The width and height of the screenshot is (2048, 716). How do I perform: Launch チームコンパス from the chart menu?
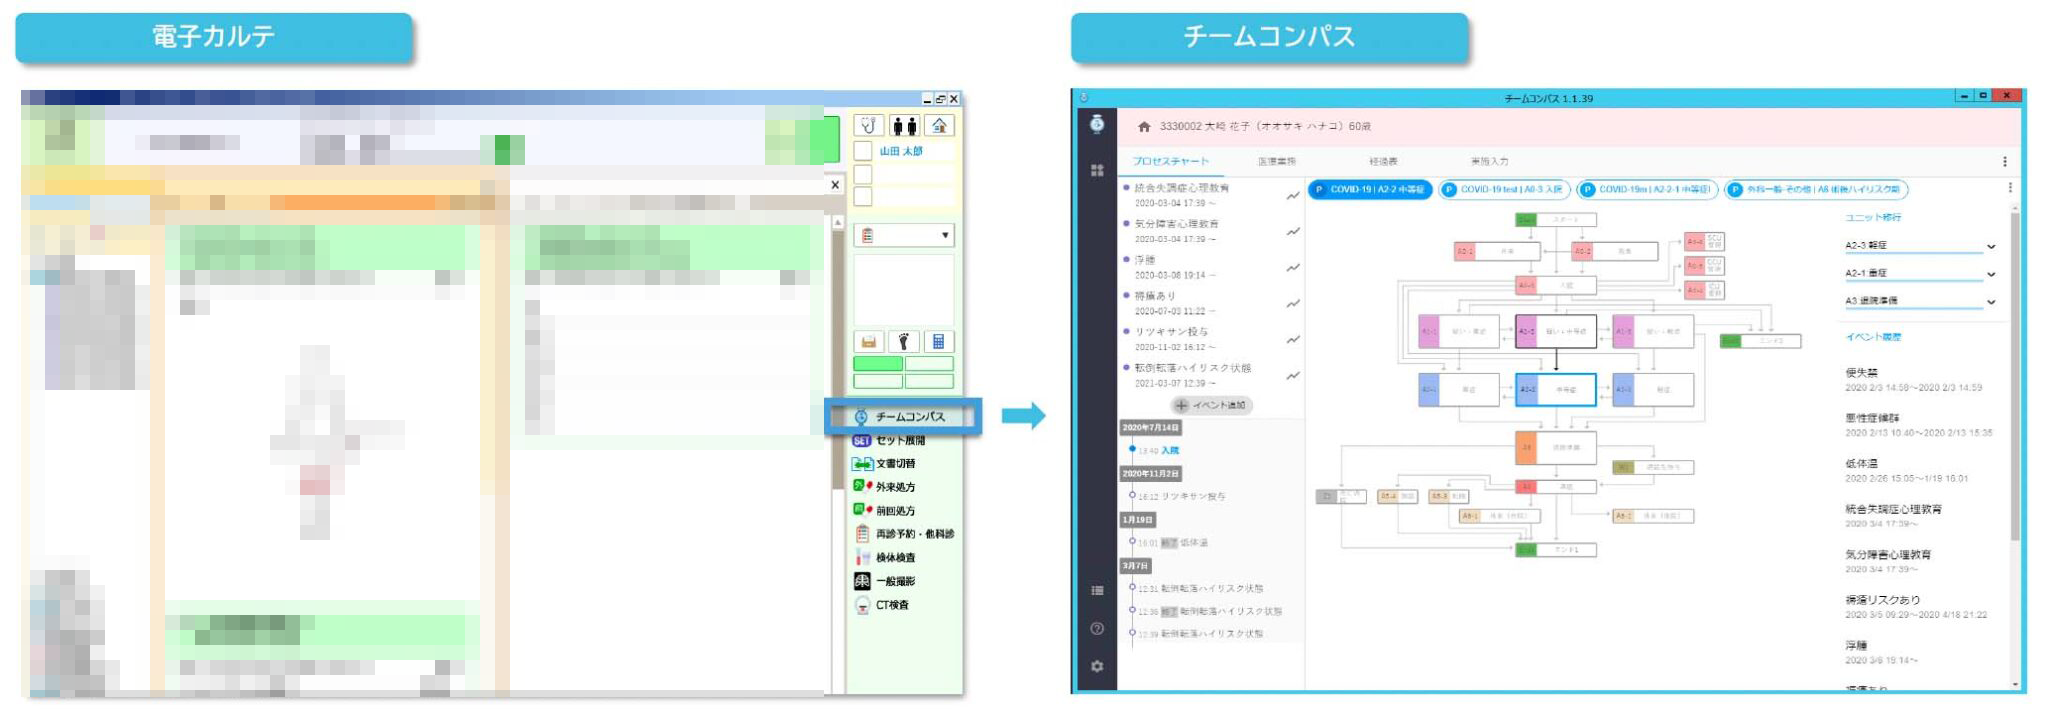[903, 416]
